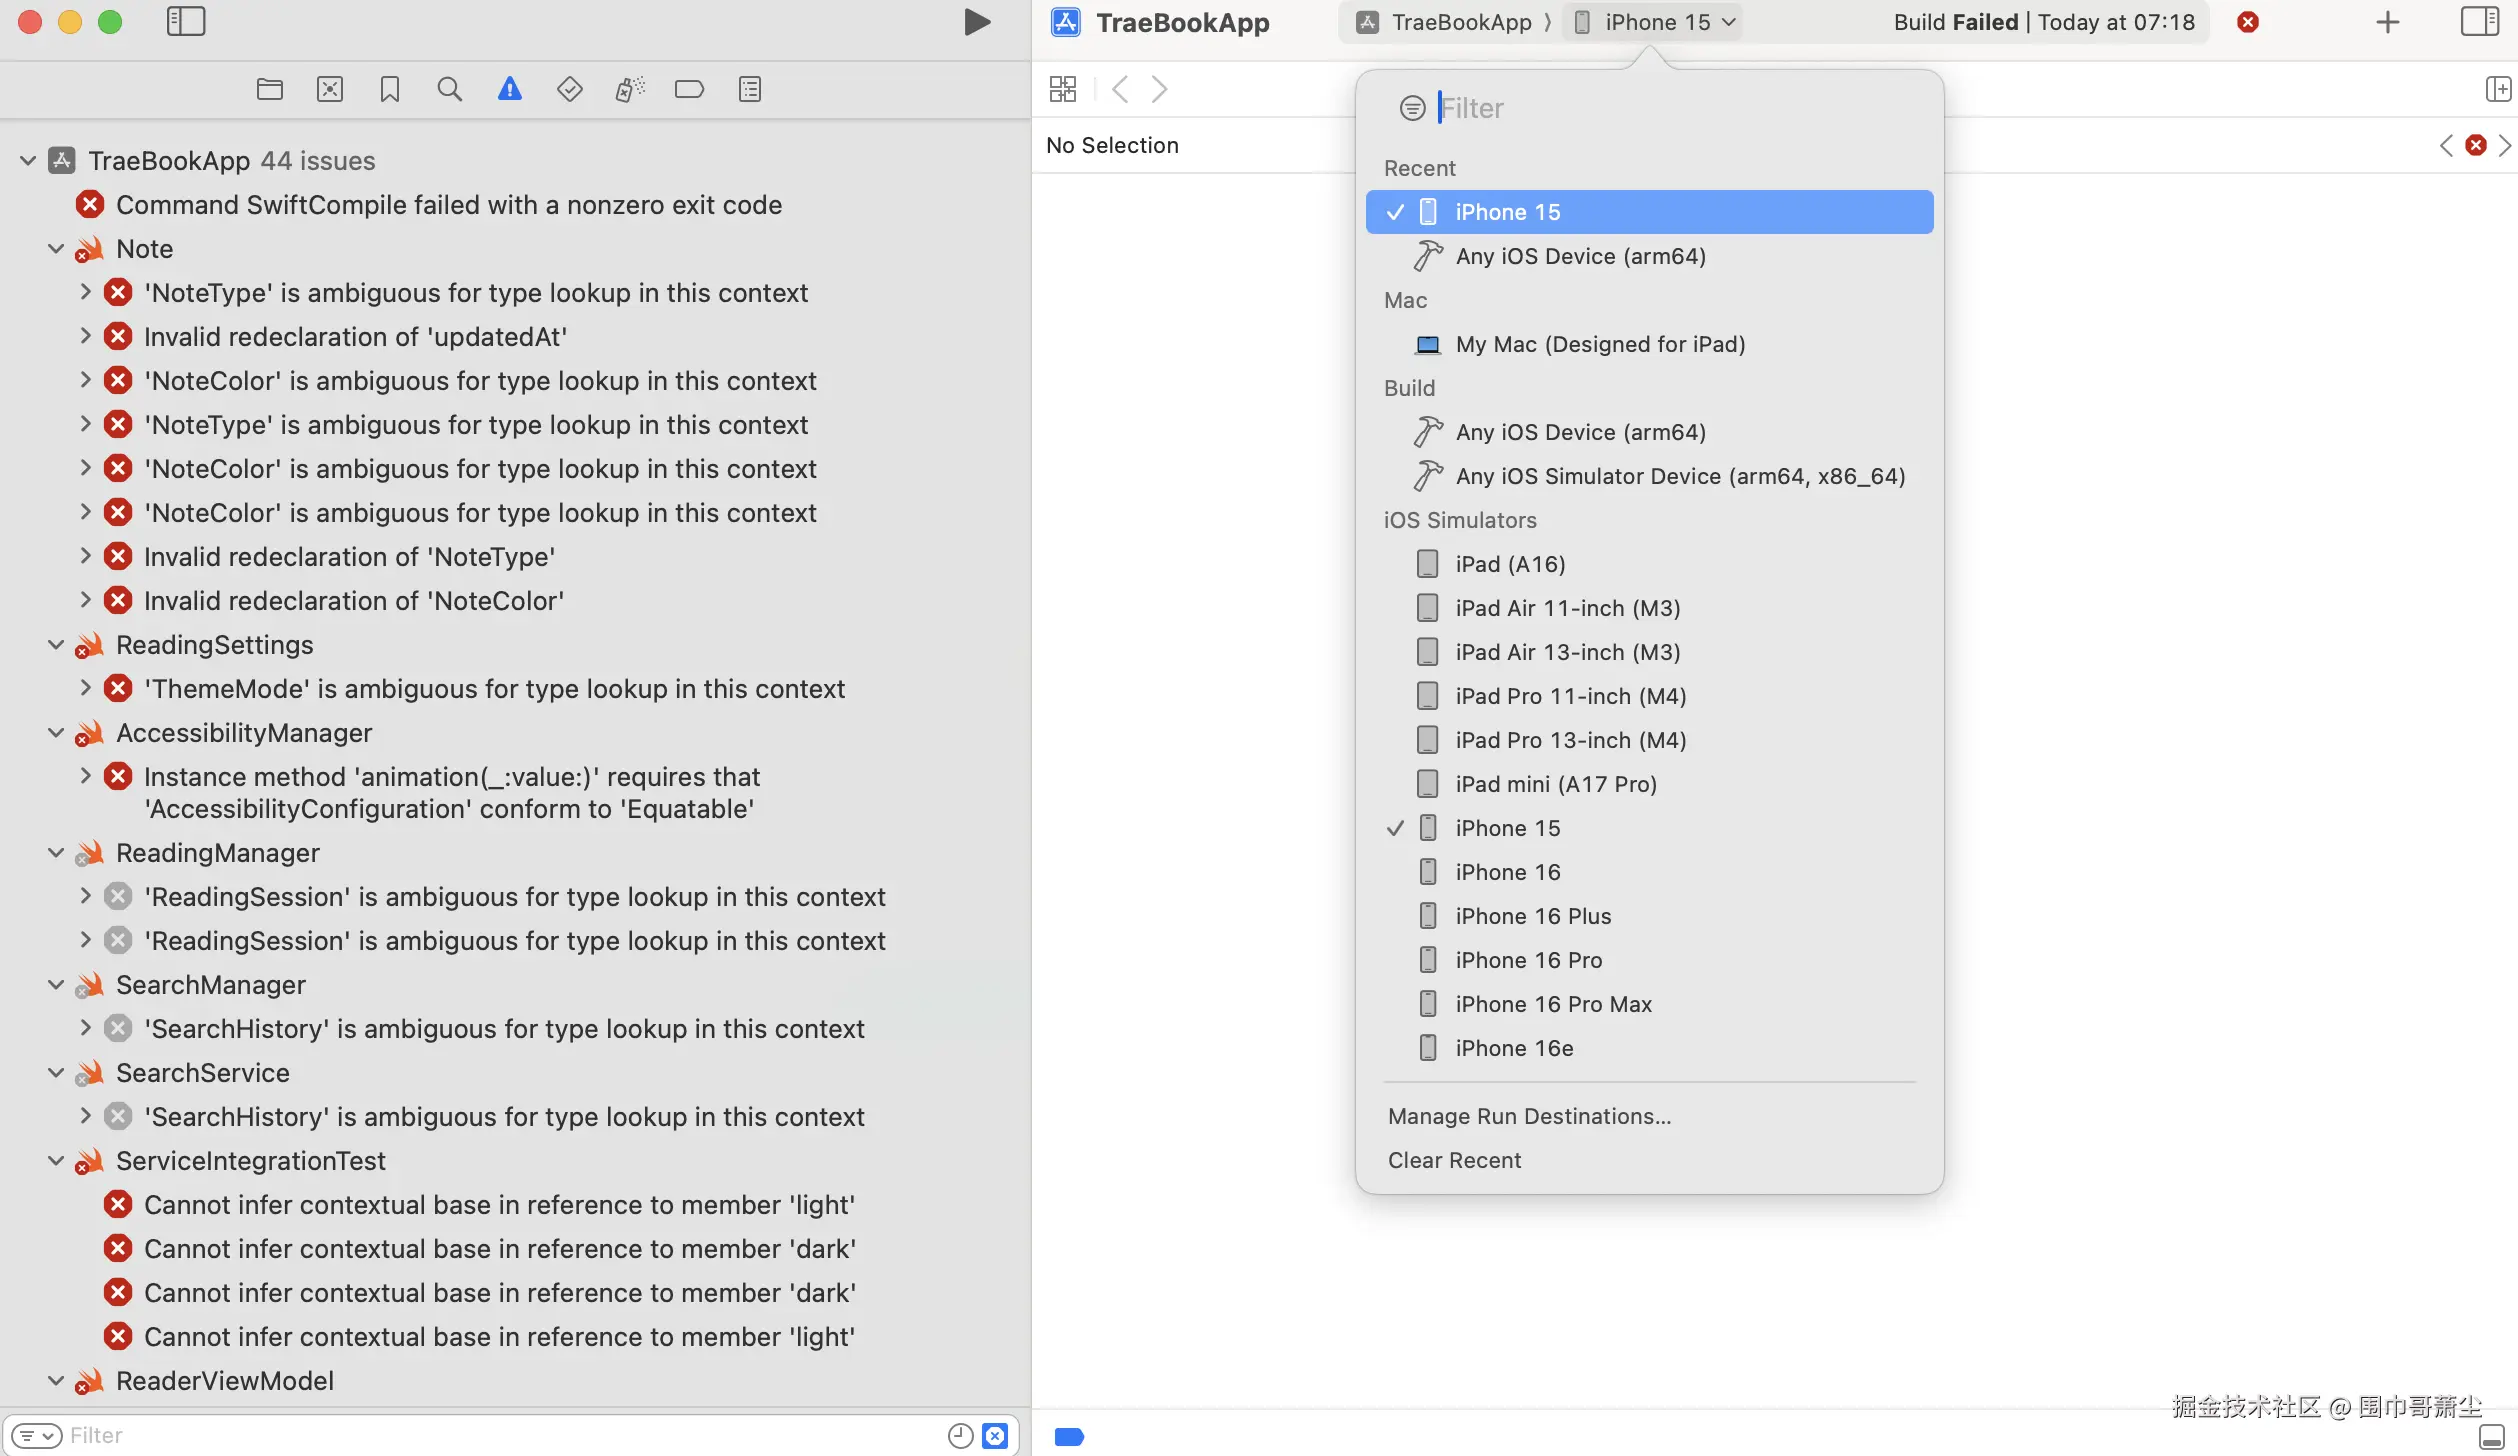Select the iPhone 16 Pro Max simulator
Image resolution: width=2518 pixels, height=1456 pixels.
coord(1649,1004)
